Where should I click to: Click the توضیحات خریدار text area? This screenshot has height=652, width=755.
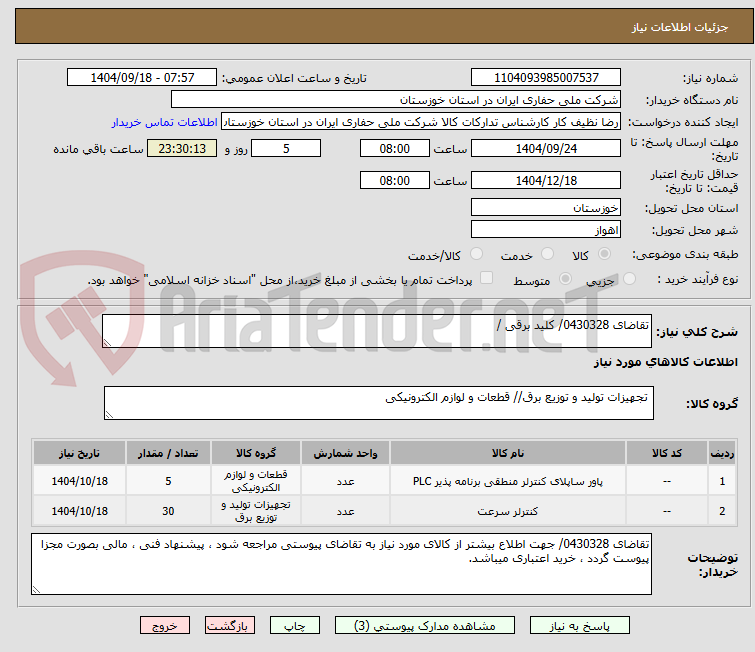pos(341,563)
